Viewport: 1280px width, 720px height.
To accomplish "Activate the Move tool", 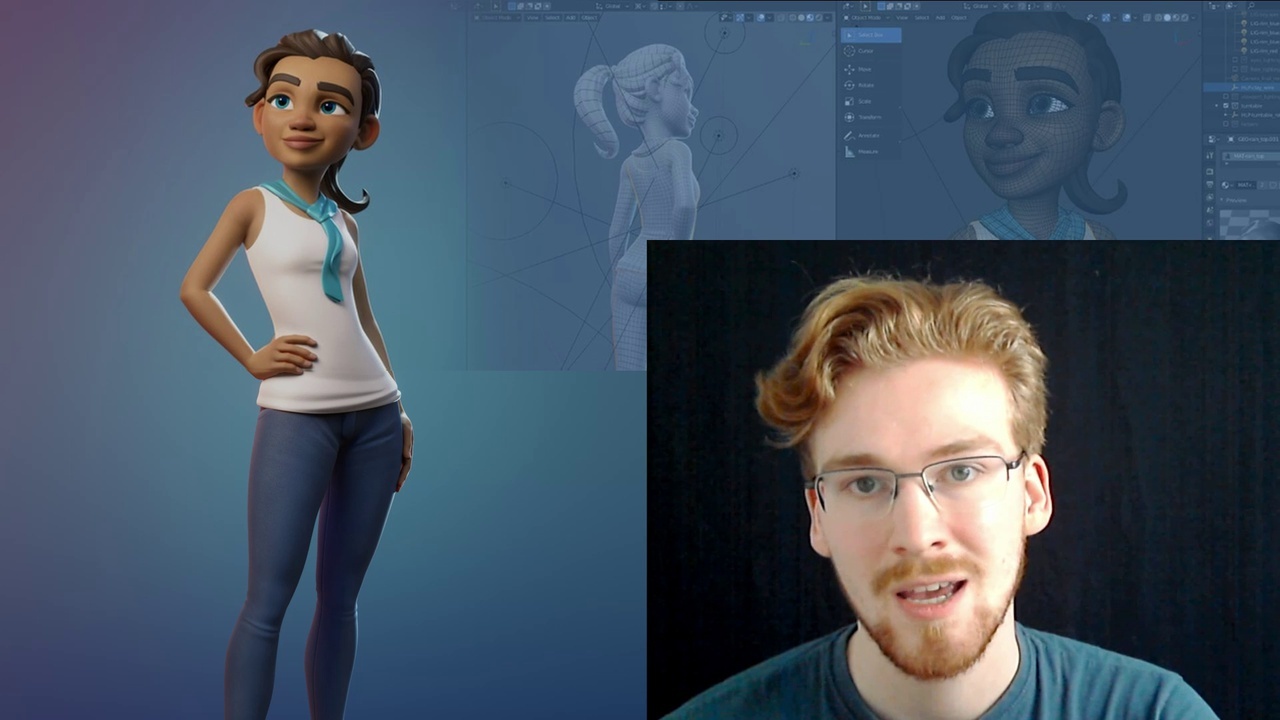I will 866,69.
